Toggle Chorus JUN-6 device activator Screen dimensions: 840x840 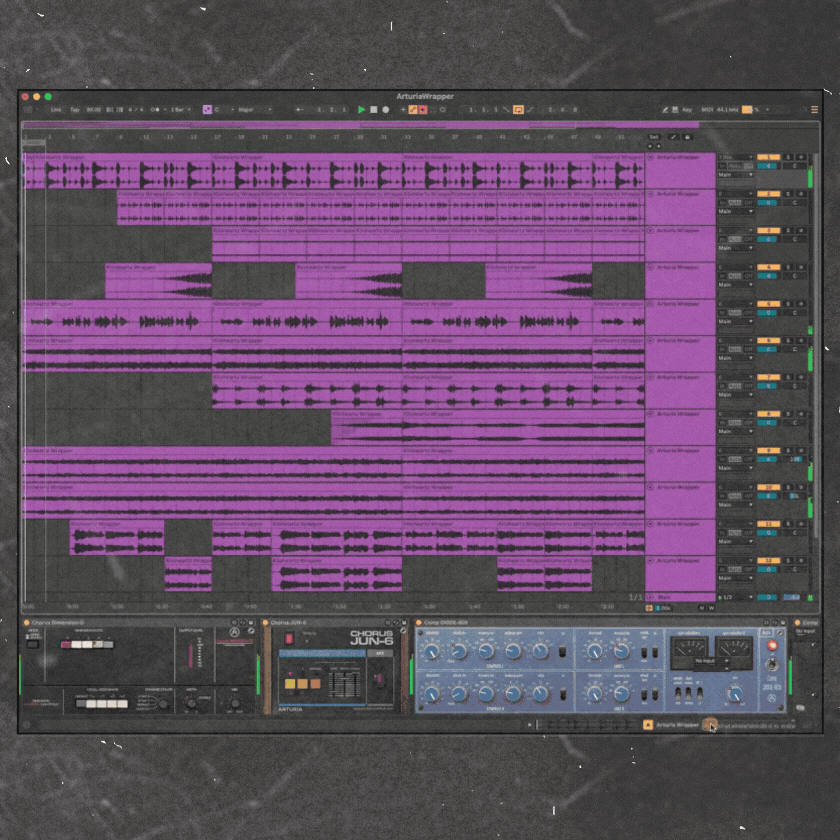coord(265,622)
